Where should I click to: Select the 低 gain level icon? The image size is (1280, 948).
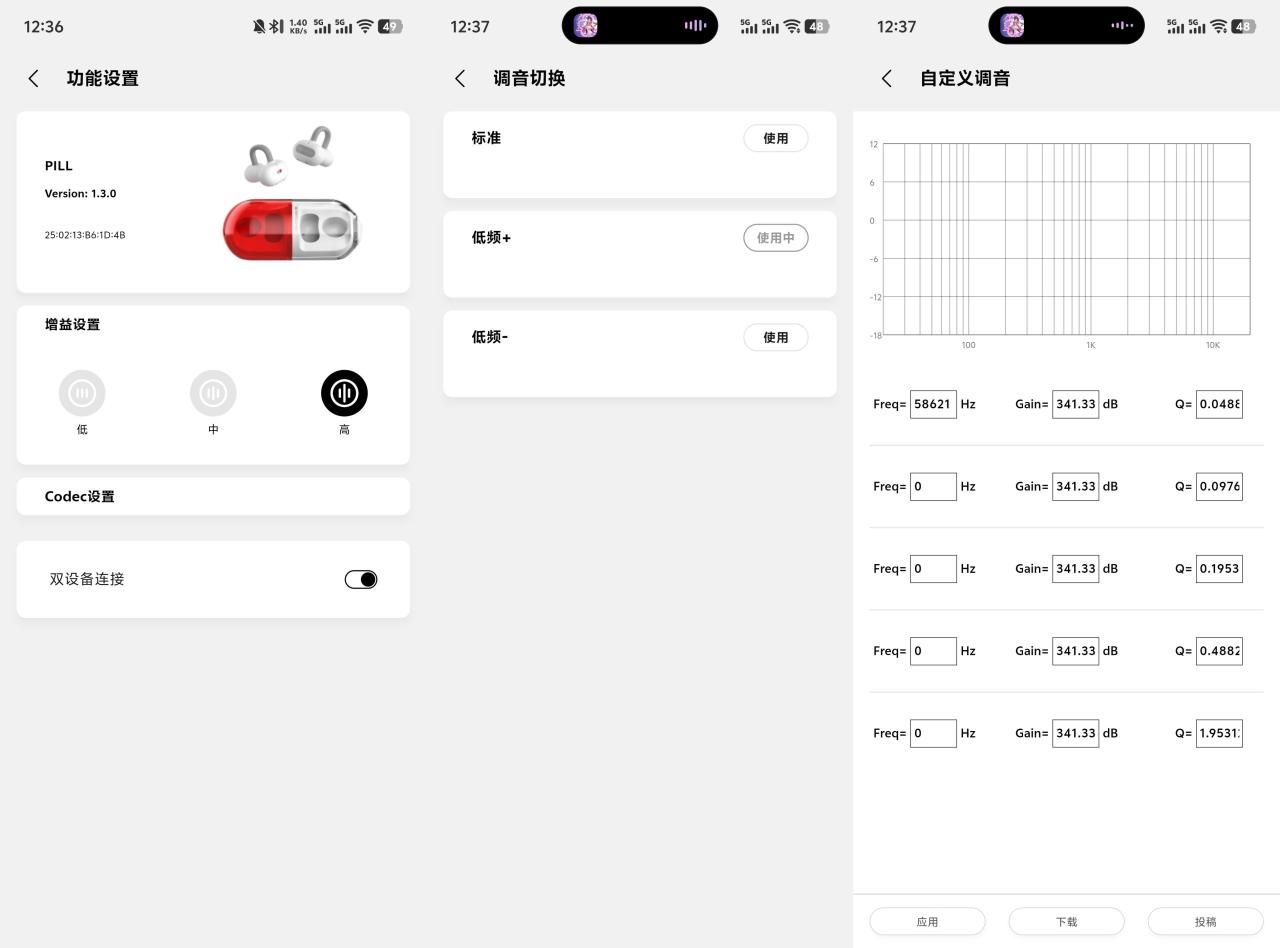82,393
